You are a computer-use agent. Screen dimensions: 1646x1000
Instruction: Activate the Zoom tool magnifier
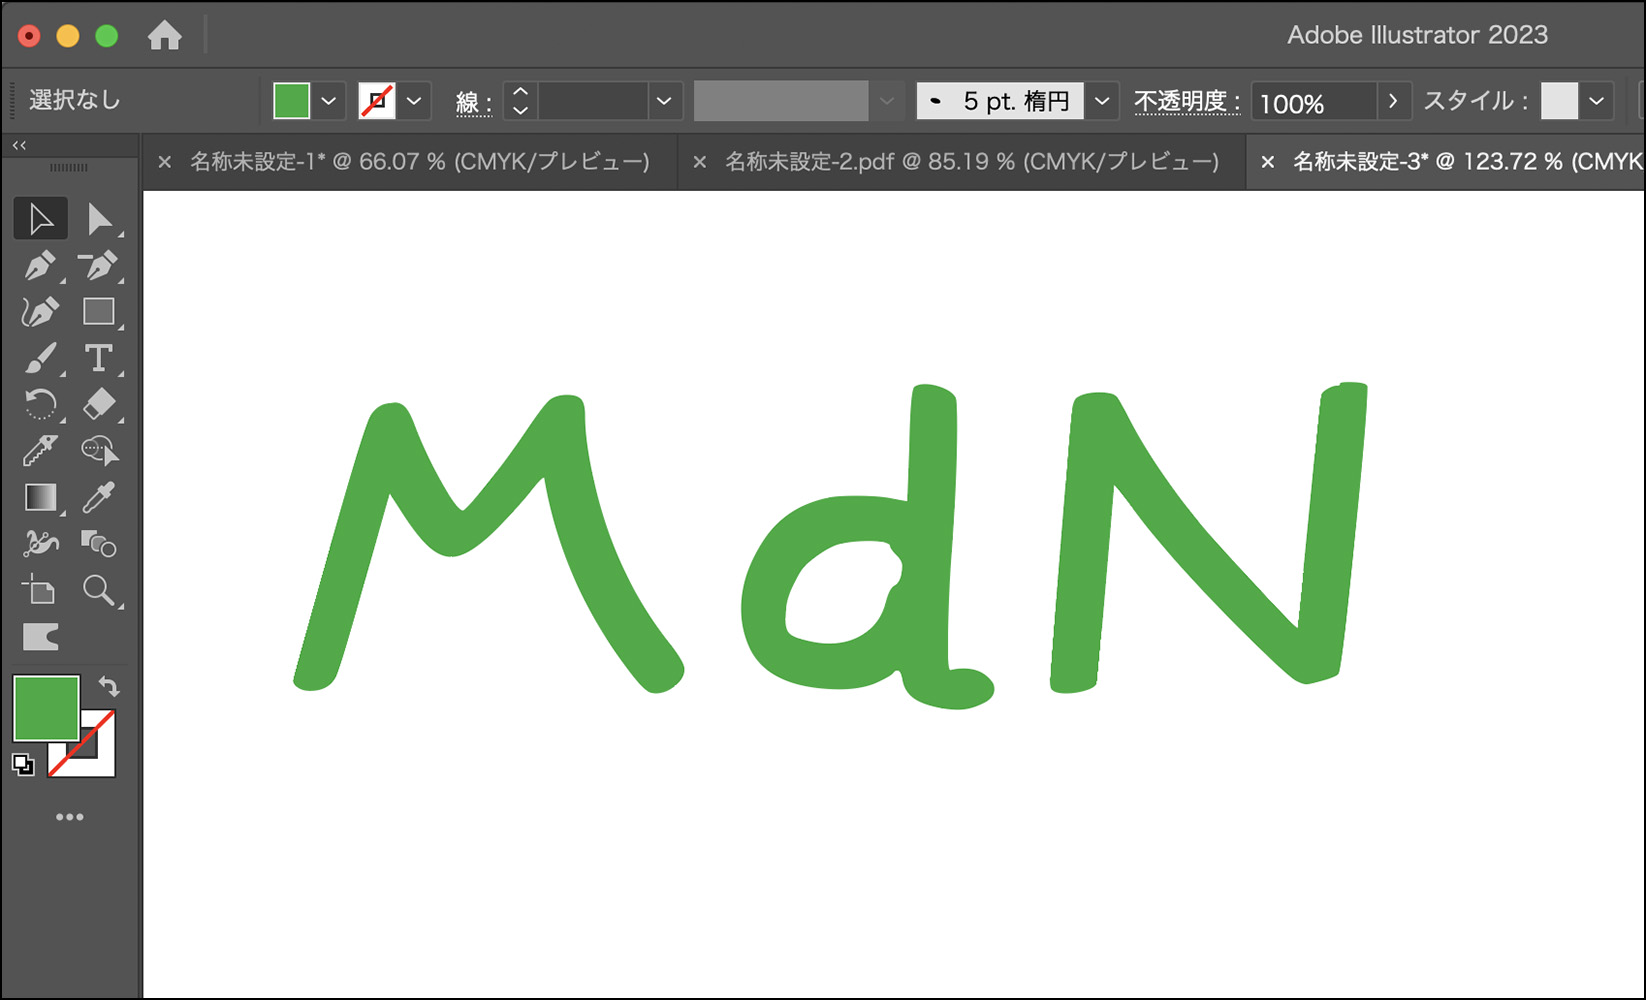pyautogui.click(x=98, y=590)
